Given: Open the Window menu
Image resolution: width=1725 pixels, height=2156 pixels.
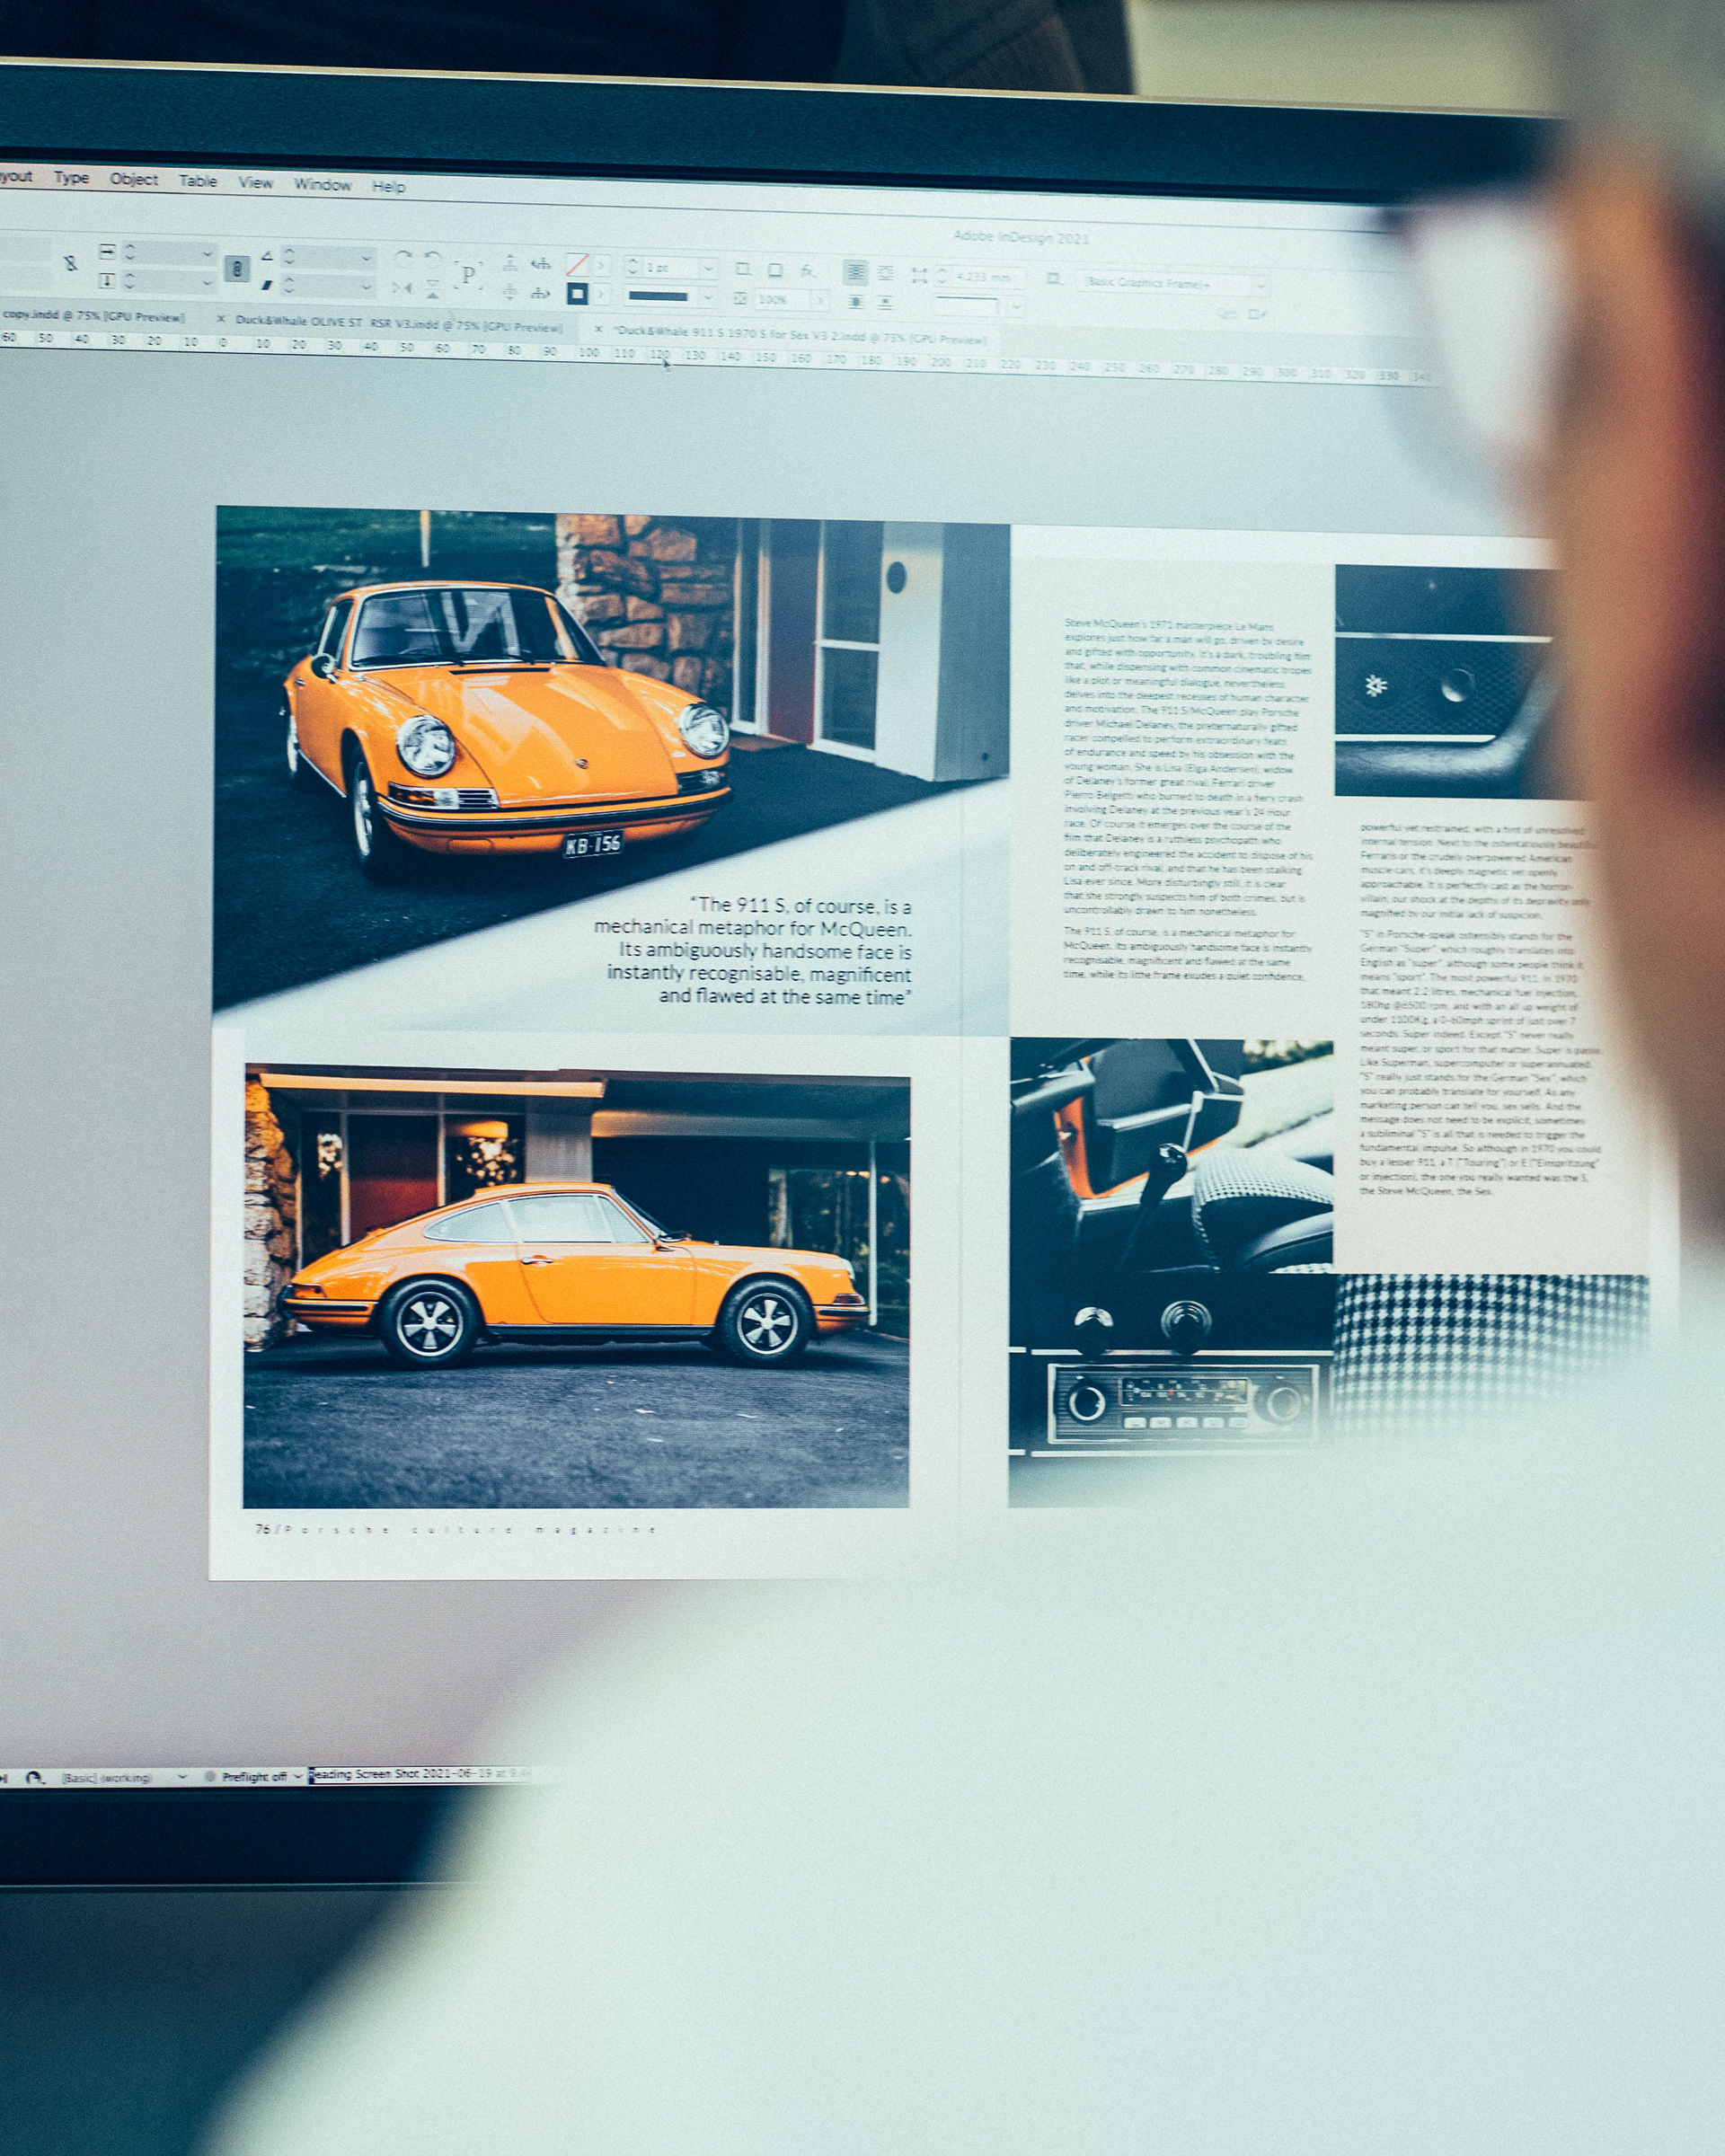Looking at the screenshot, I should (x=322, y=184).
